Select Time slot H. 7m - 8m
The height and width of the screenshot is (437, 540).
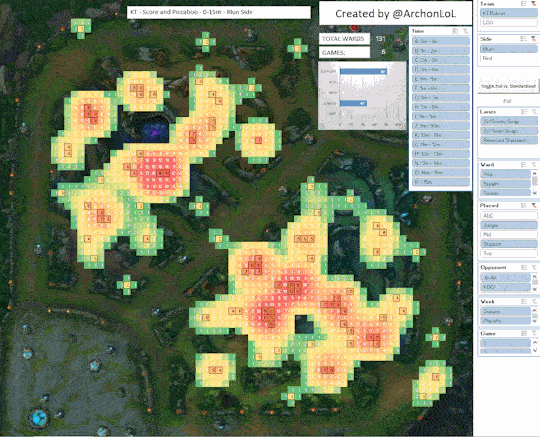coord(441,107)
